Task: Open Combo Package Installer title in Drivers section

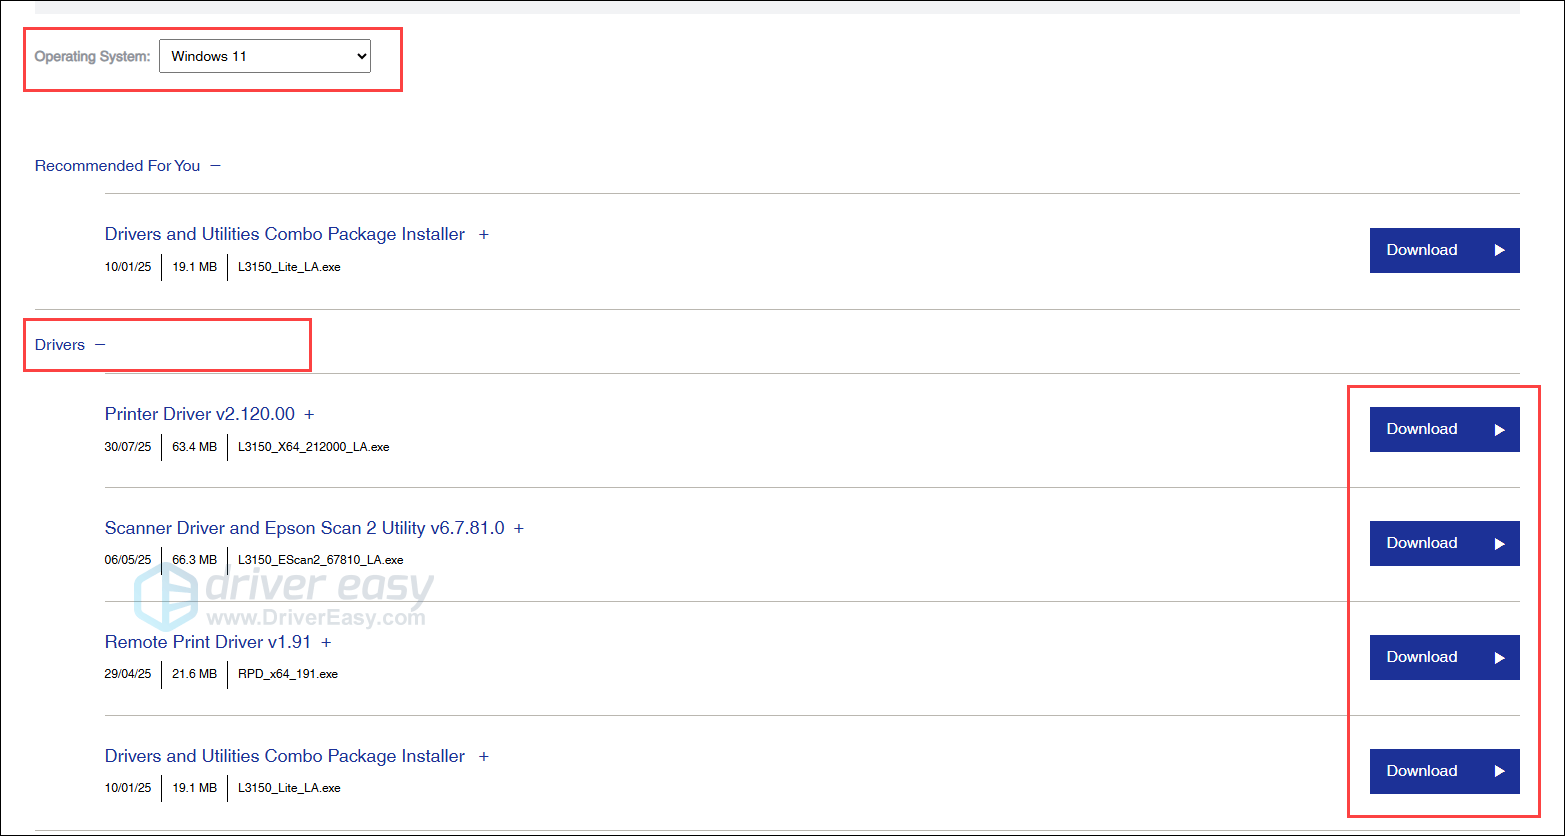Action: coord(284,756)
